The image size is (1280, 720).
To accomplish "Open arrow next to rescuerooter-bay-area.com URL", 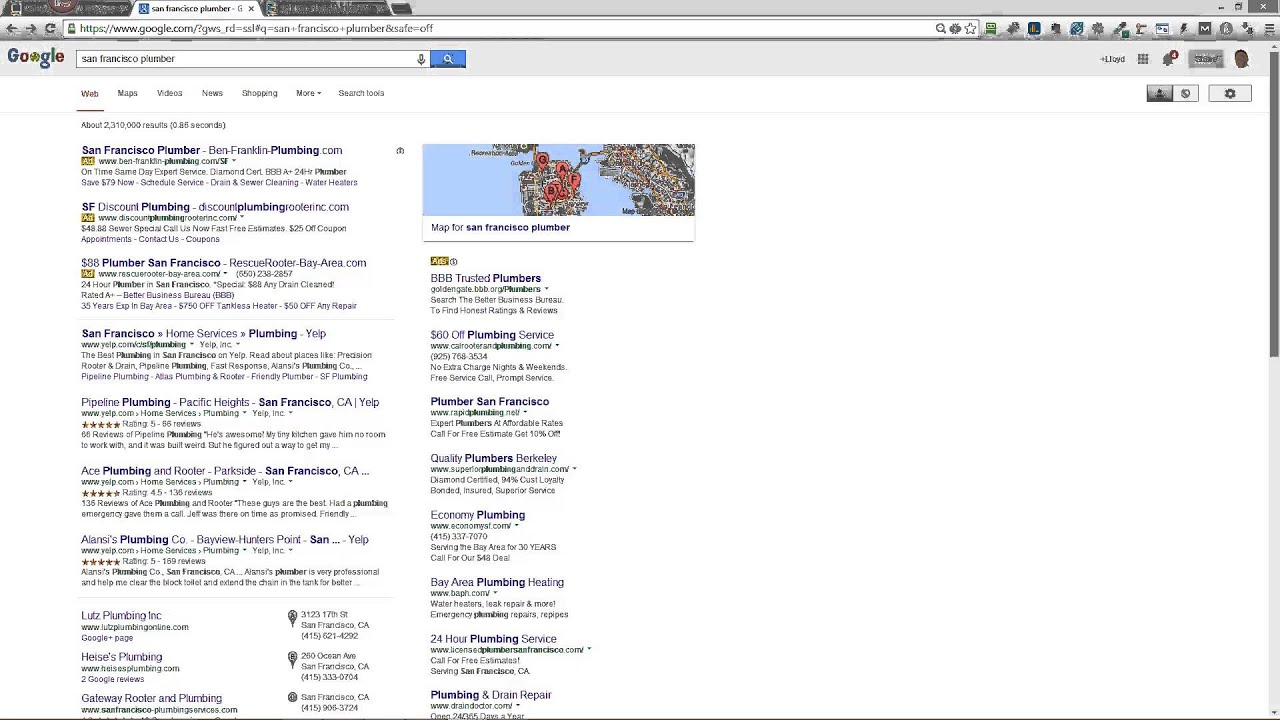I will tap(225, 274).
